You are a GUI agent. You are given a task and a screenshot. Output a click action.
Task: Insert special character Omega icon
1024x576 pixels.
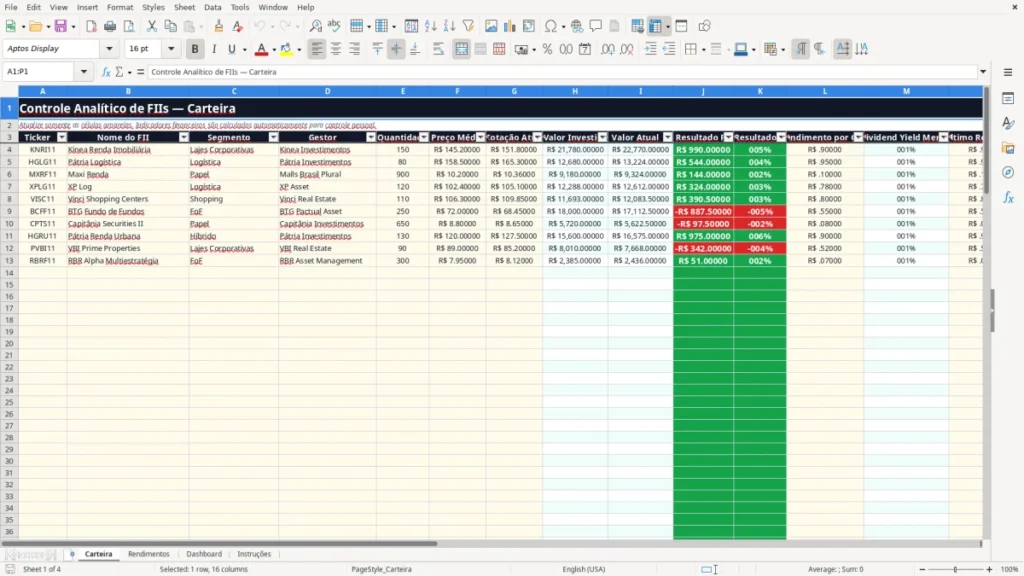[x=551, y=26]
